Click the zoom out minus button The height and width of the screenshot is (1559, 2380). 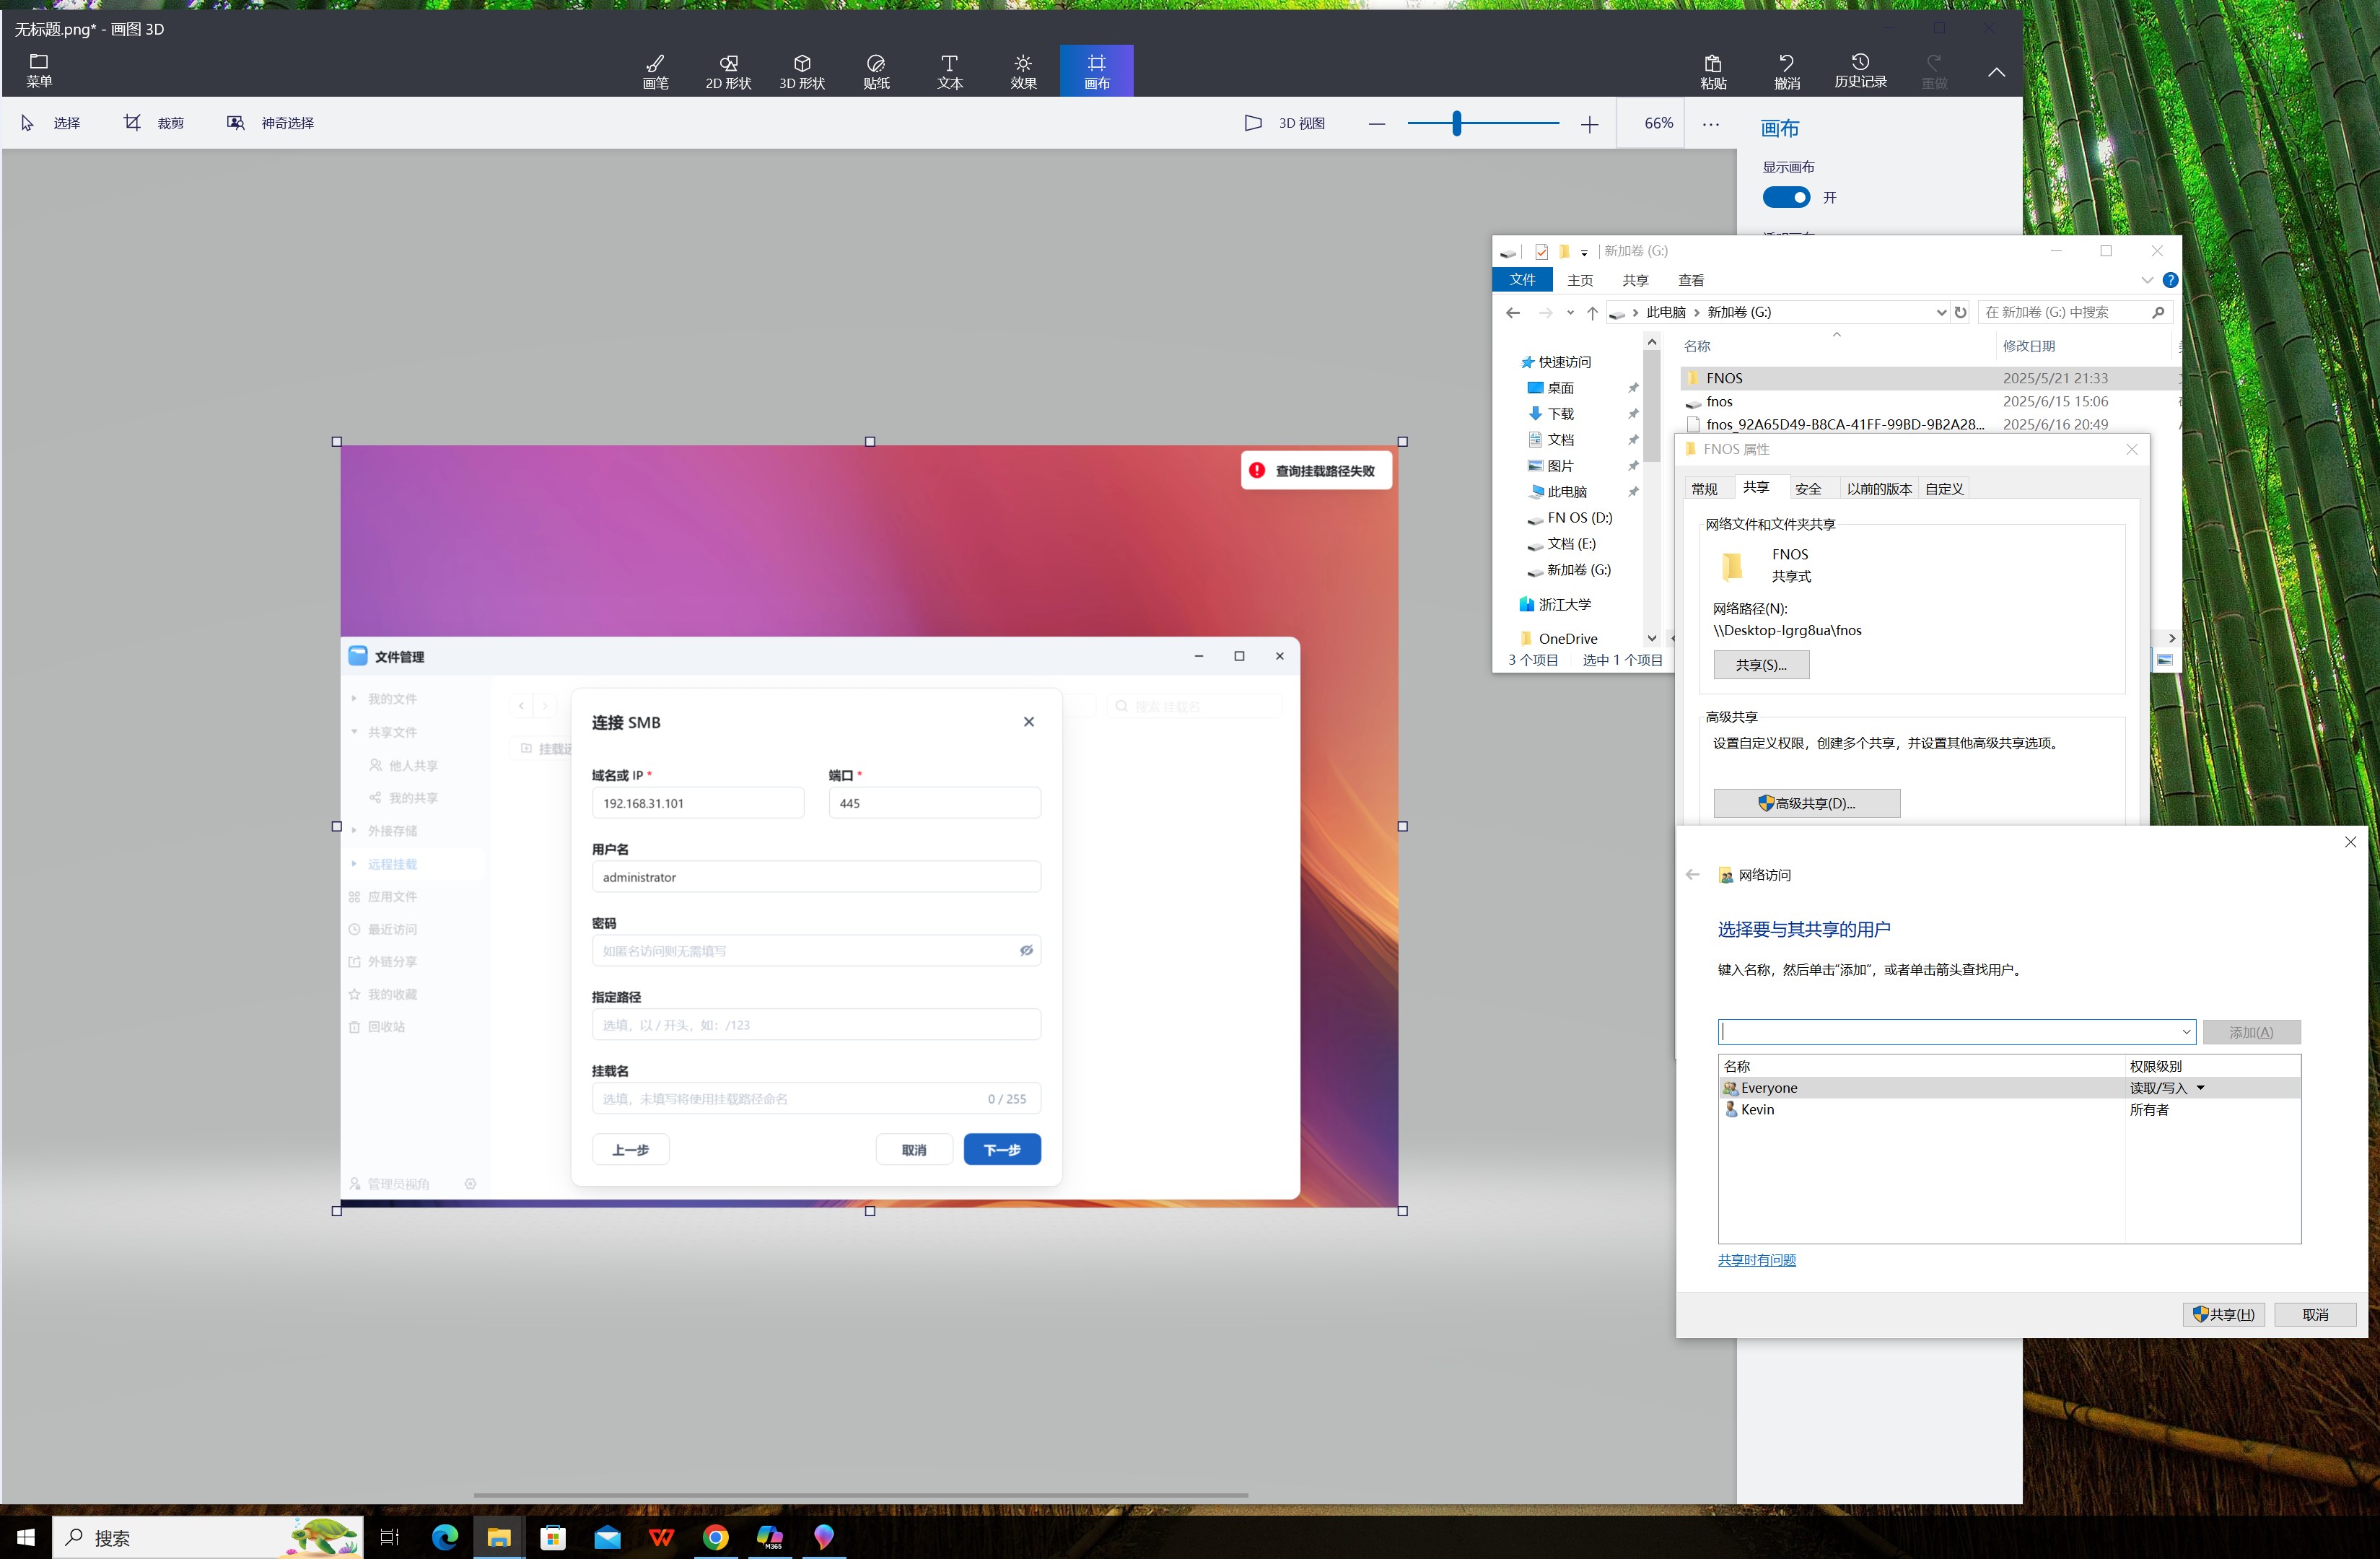click(1377, 124)
